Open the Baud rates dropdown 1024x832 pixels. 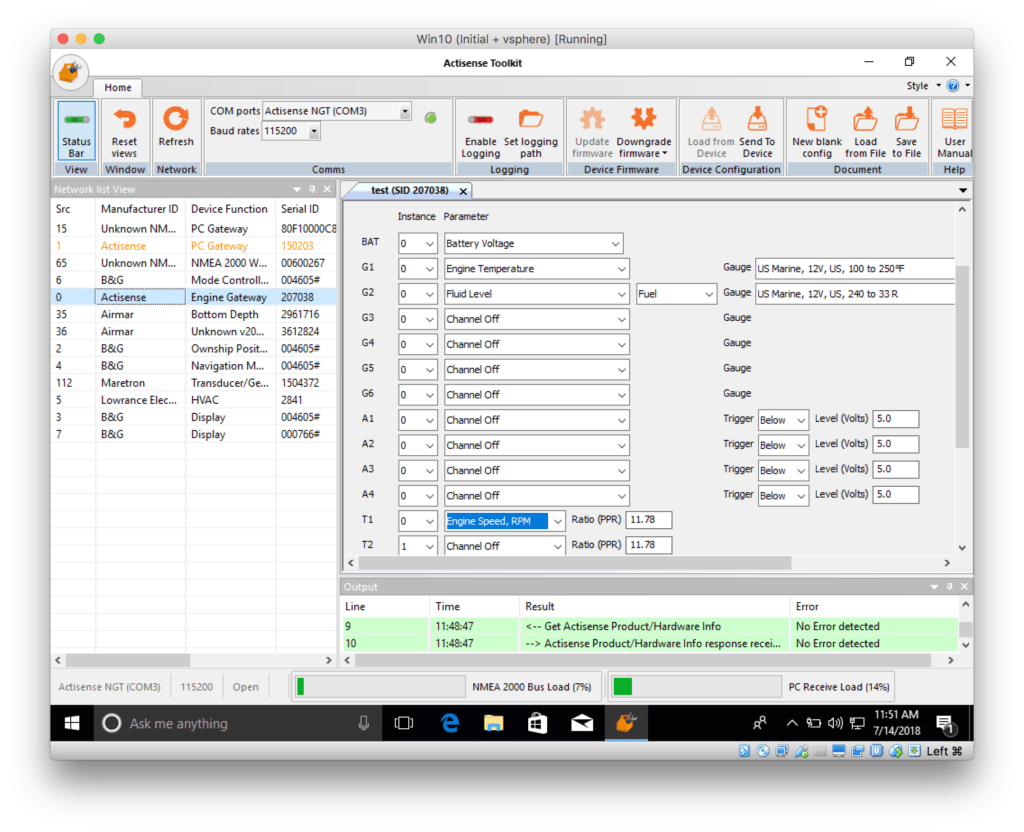tap(314, 131)
